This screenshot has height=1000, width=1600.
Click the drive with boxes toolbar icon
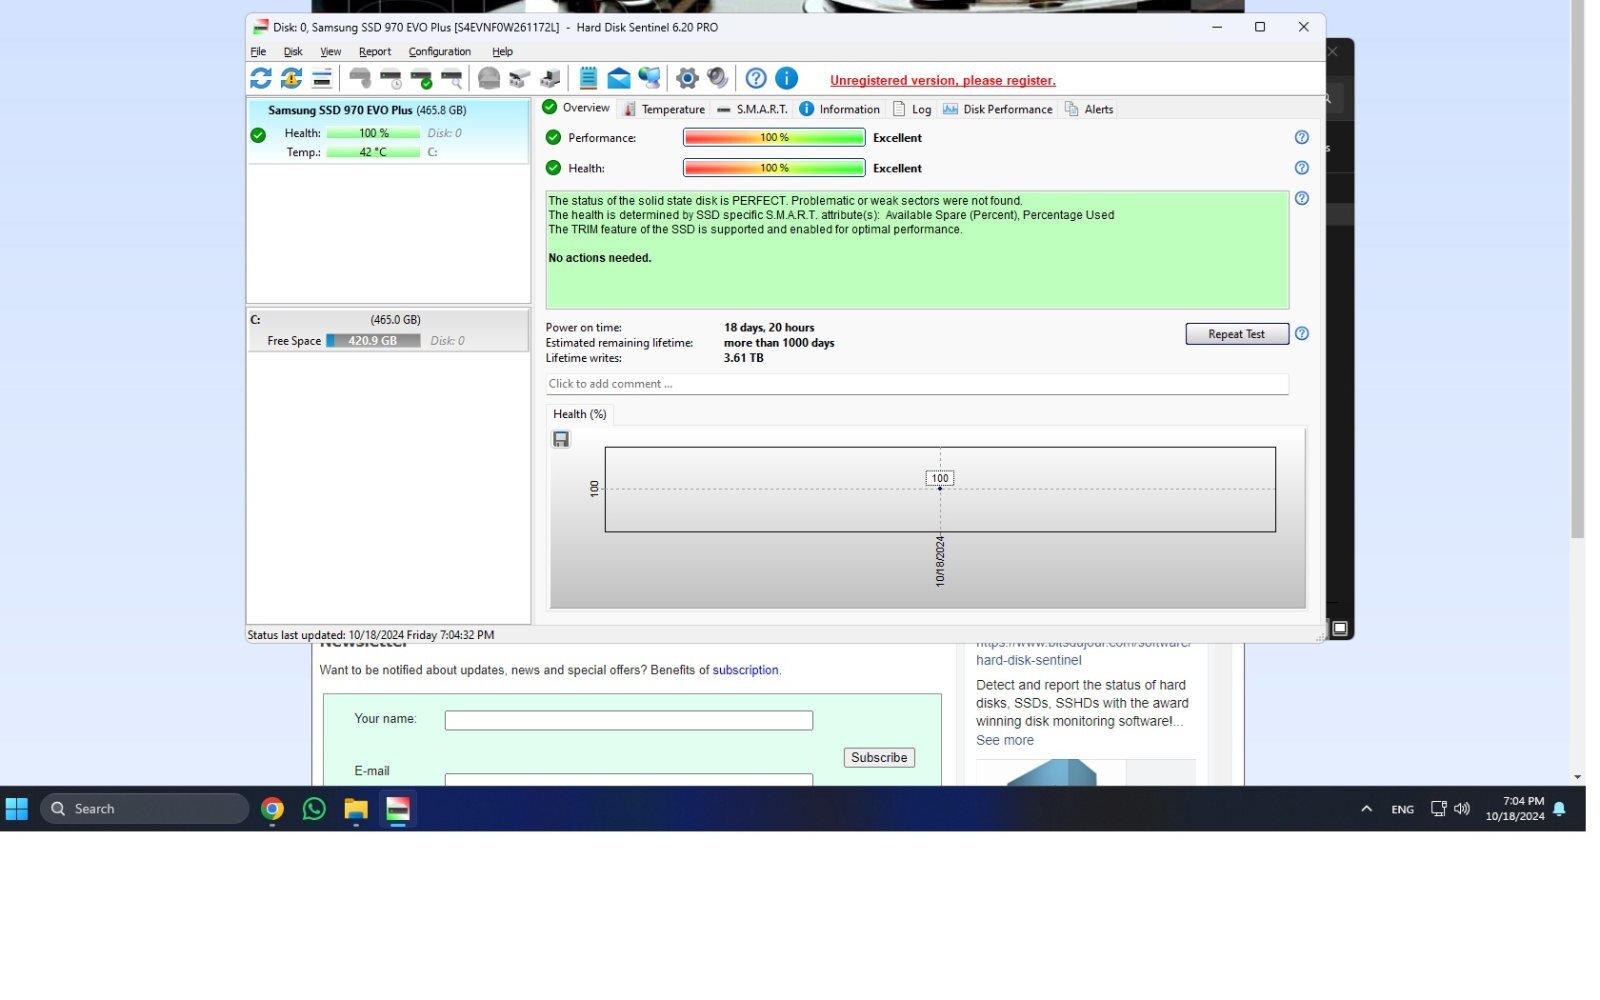coord(550,78)
